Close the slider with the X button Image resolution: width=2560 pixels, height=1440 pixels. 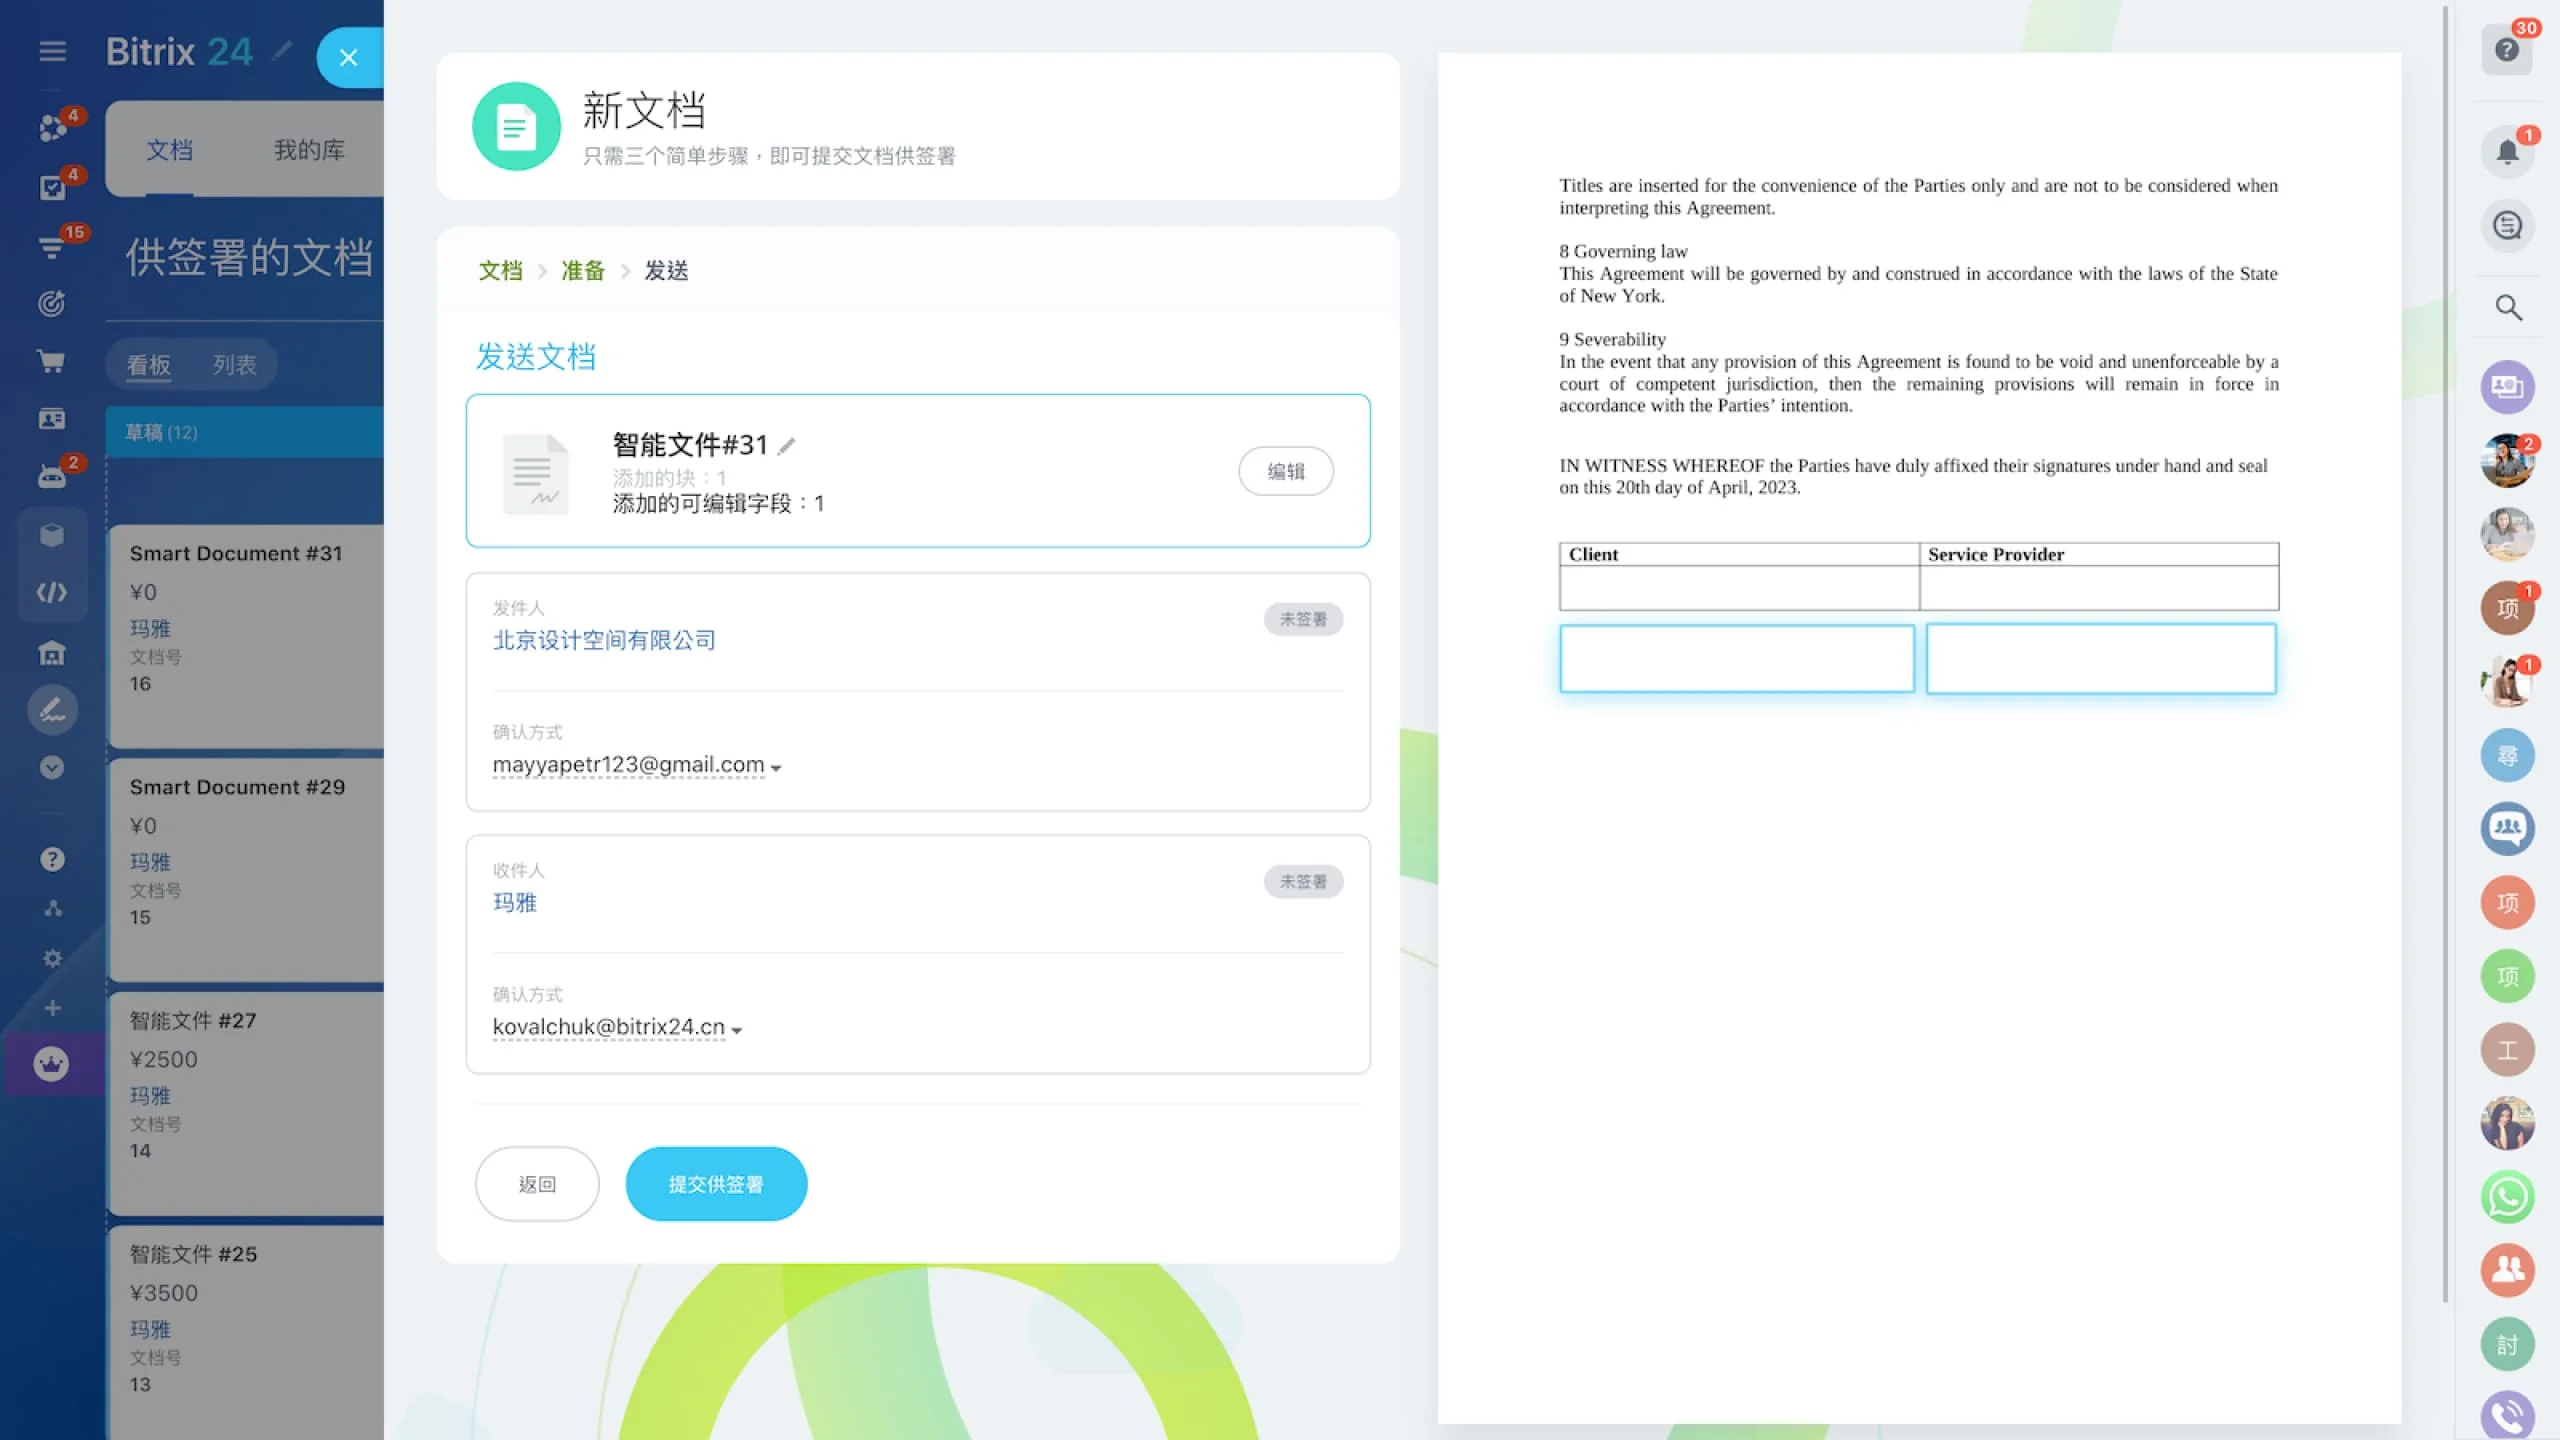(348, 58)
